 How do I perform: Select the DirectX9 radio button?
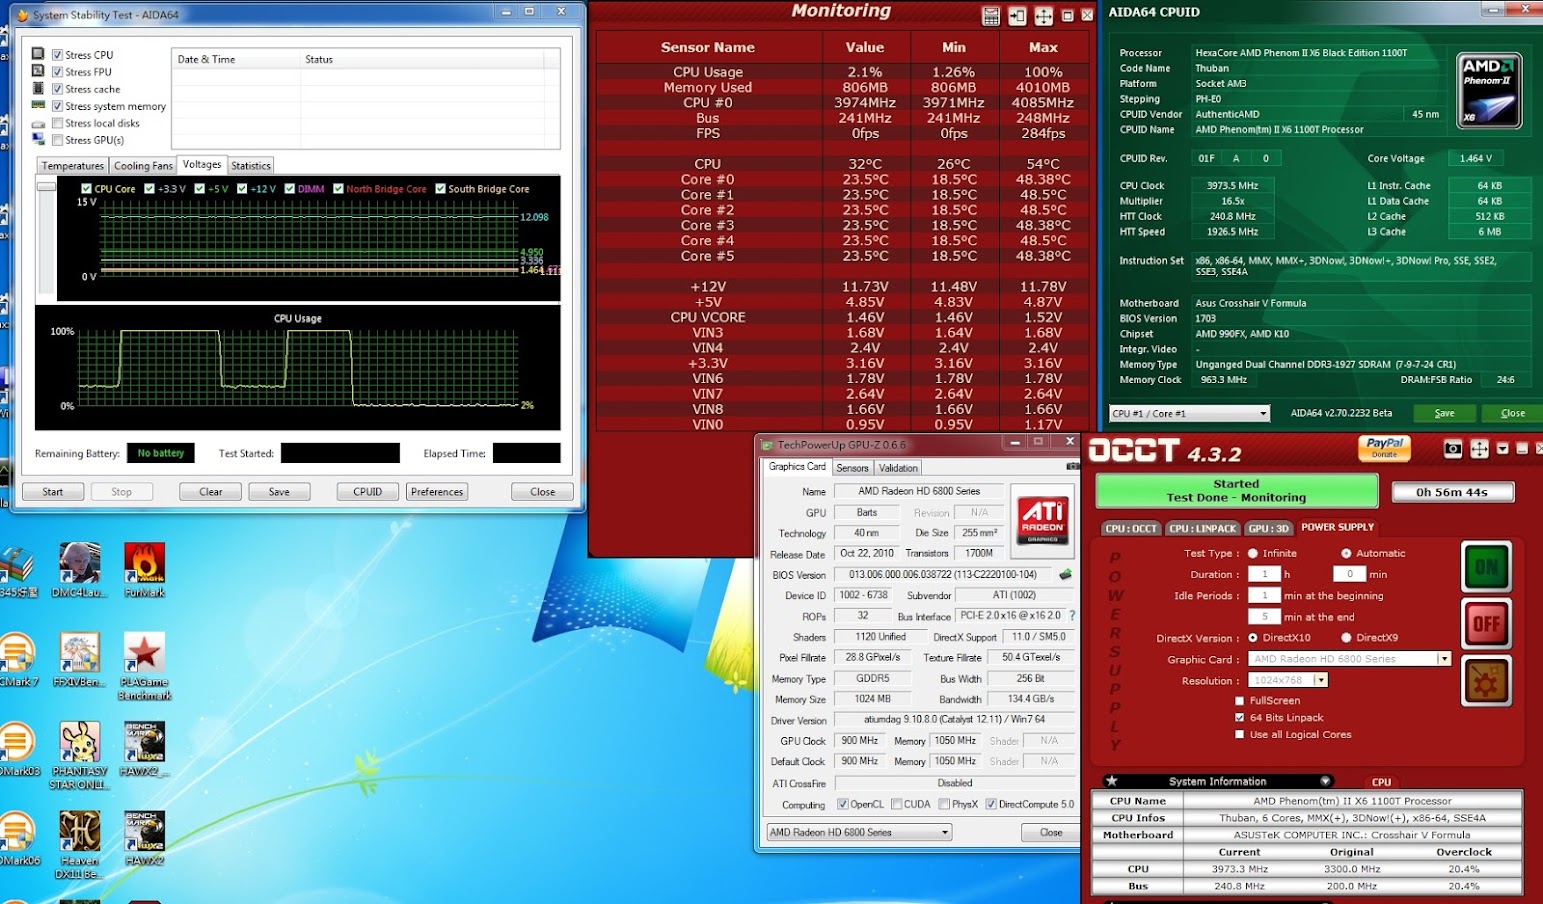point(1346,638)
